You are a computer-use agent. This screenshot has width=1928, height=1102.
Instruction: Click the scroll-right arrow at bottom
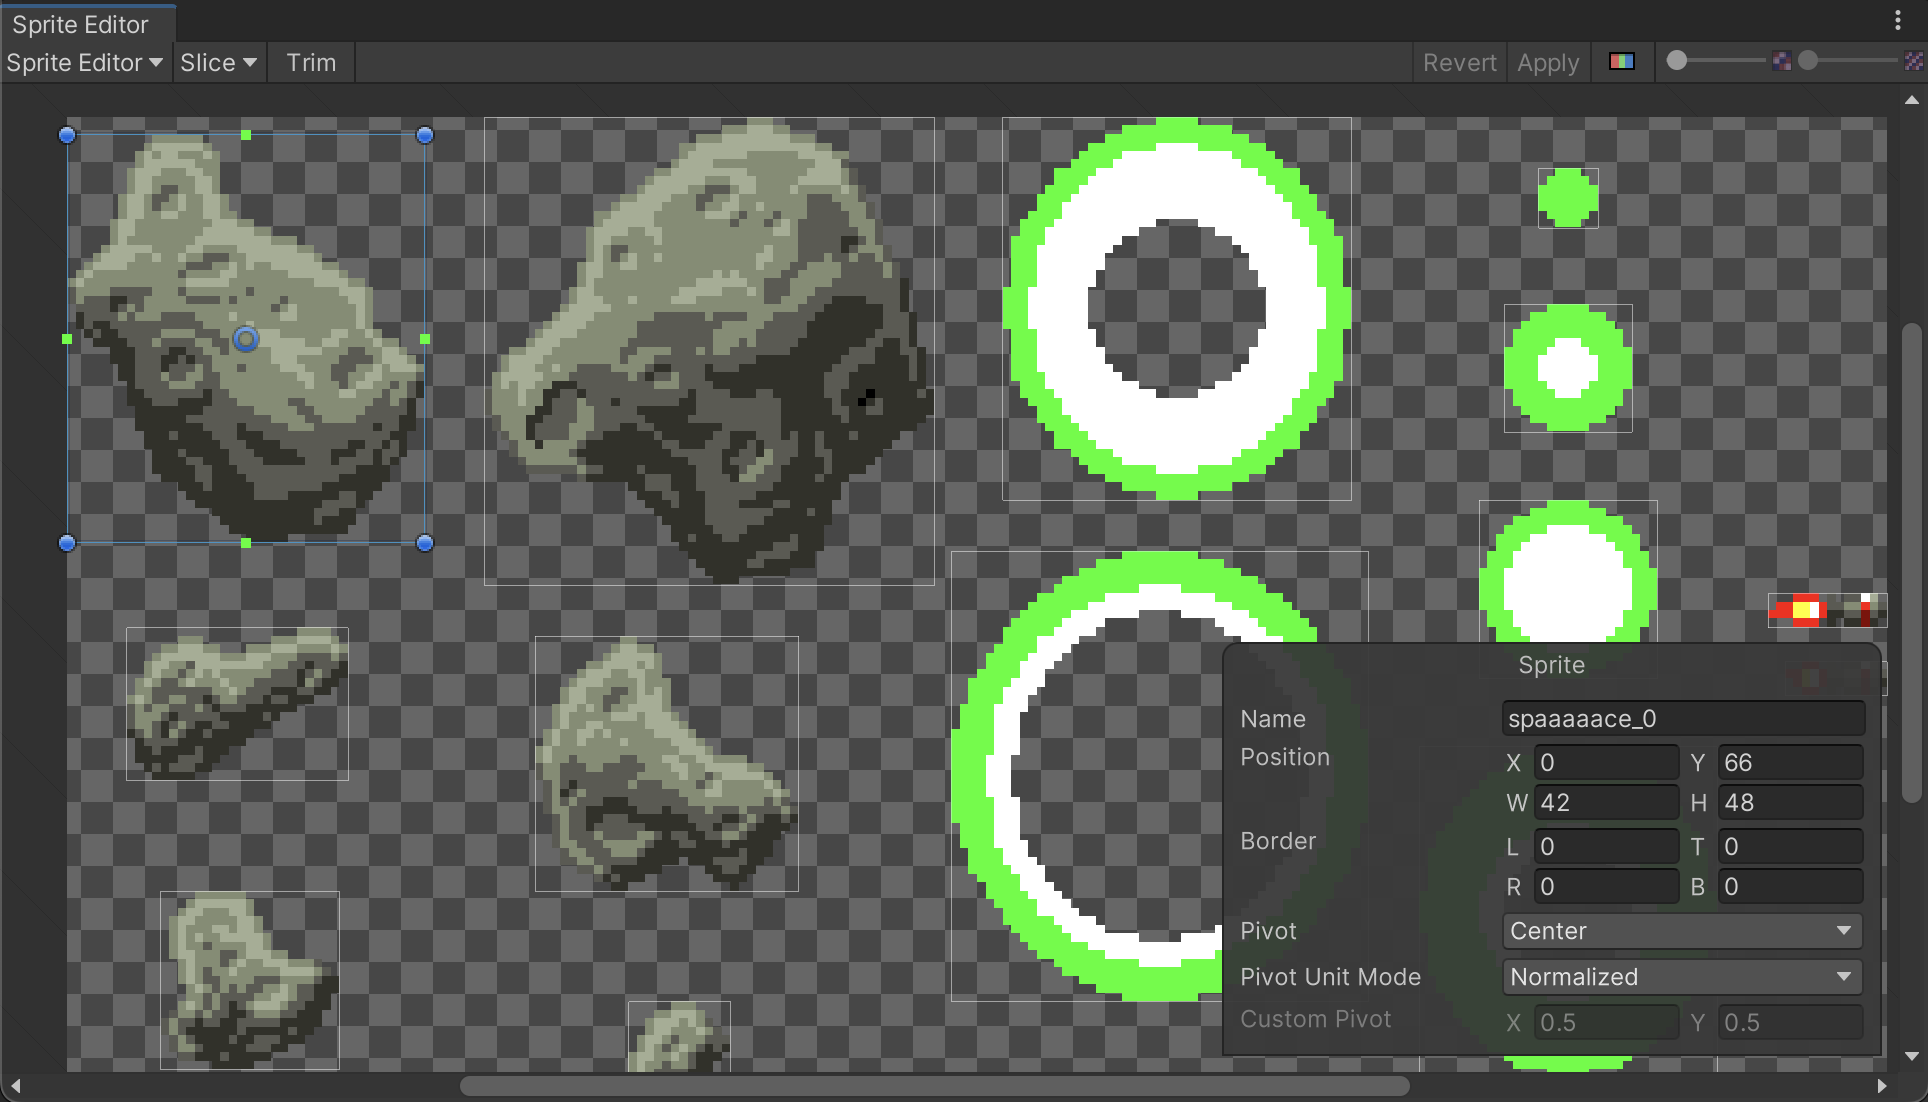[x=1882, y=1086]
